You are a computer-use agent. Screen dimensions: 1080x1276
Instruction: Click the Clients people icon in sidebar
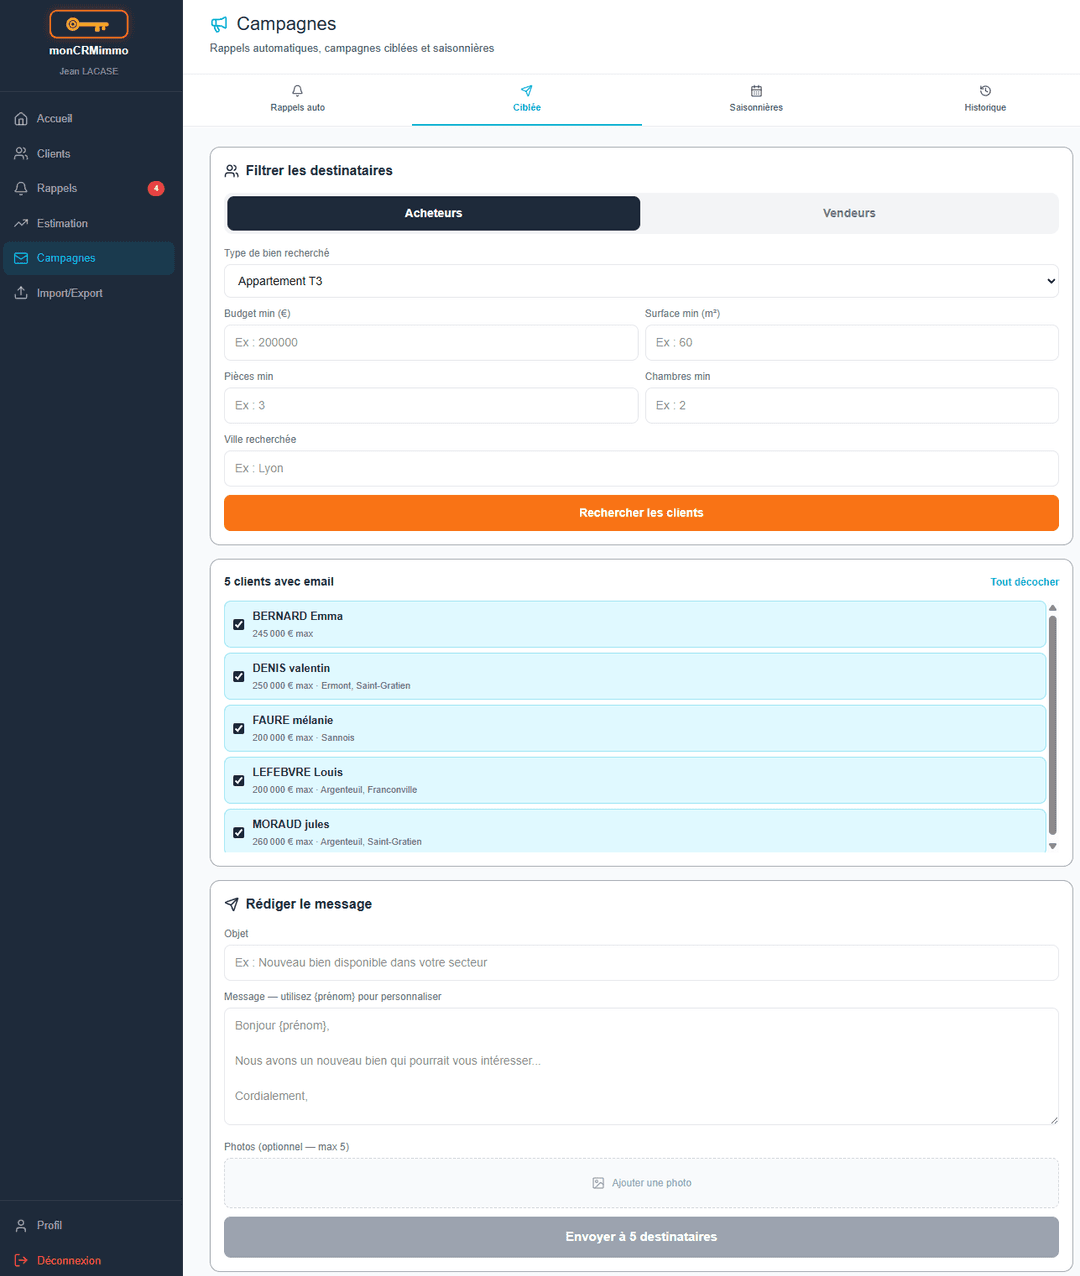click(21, 154)
